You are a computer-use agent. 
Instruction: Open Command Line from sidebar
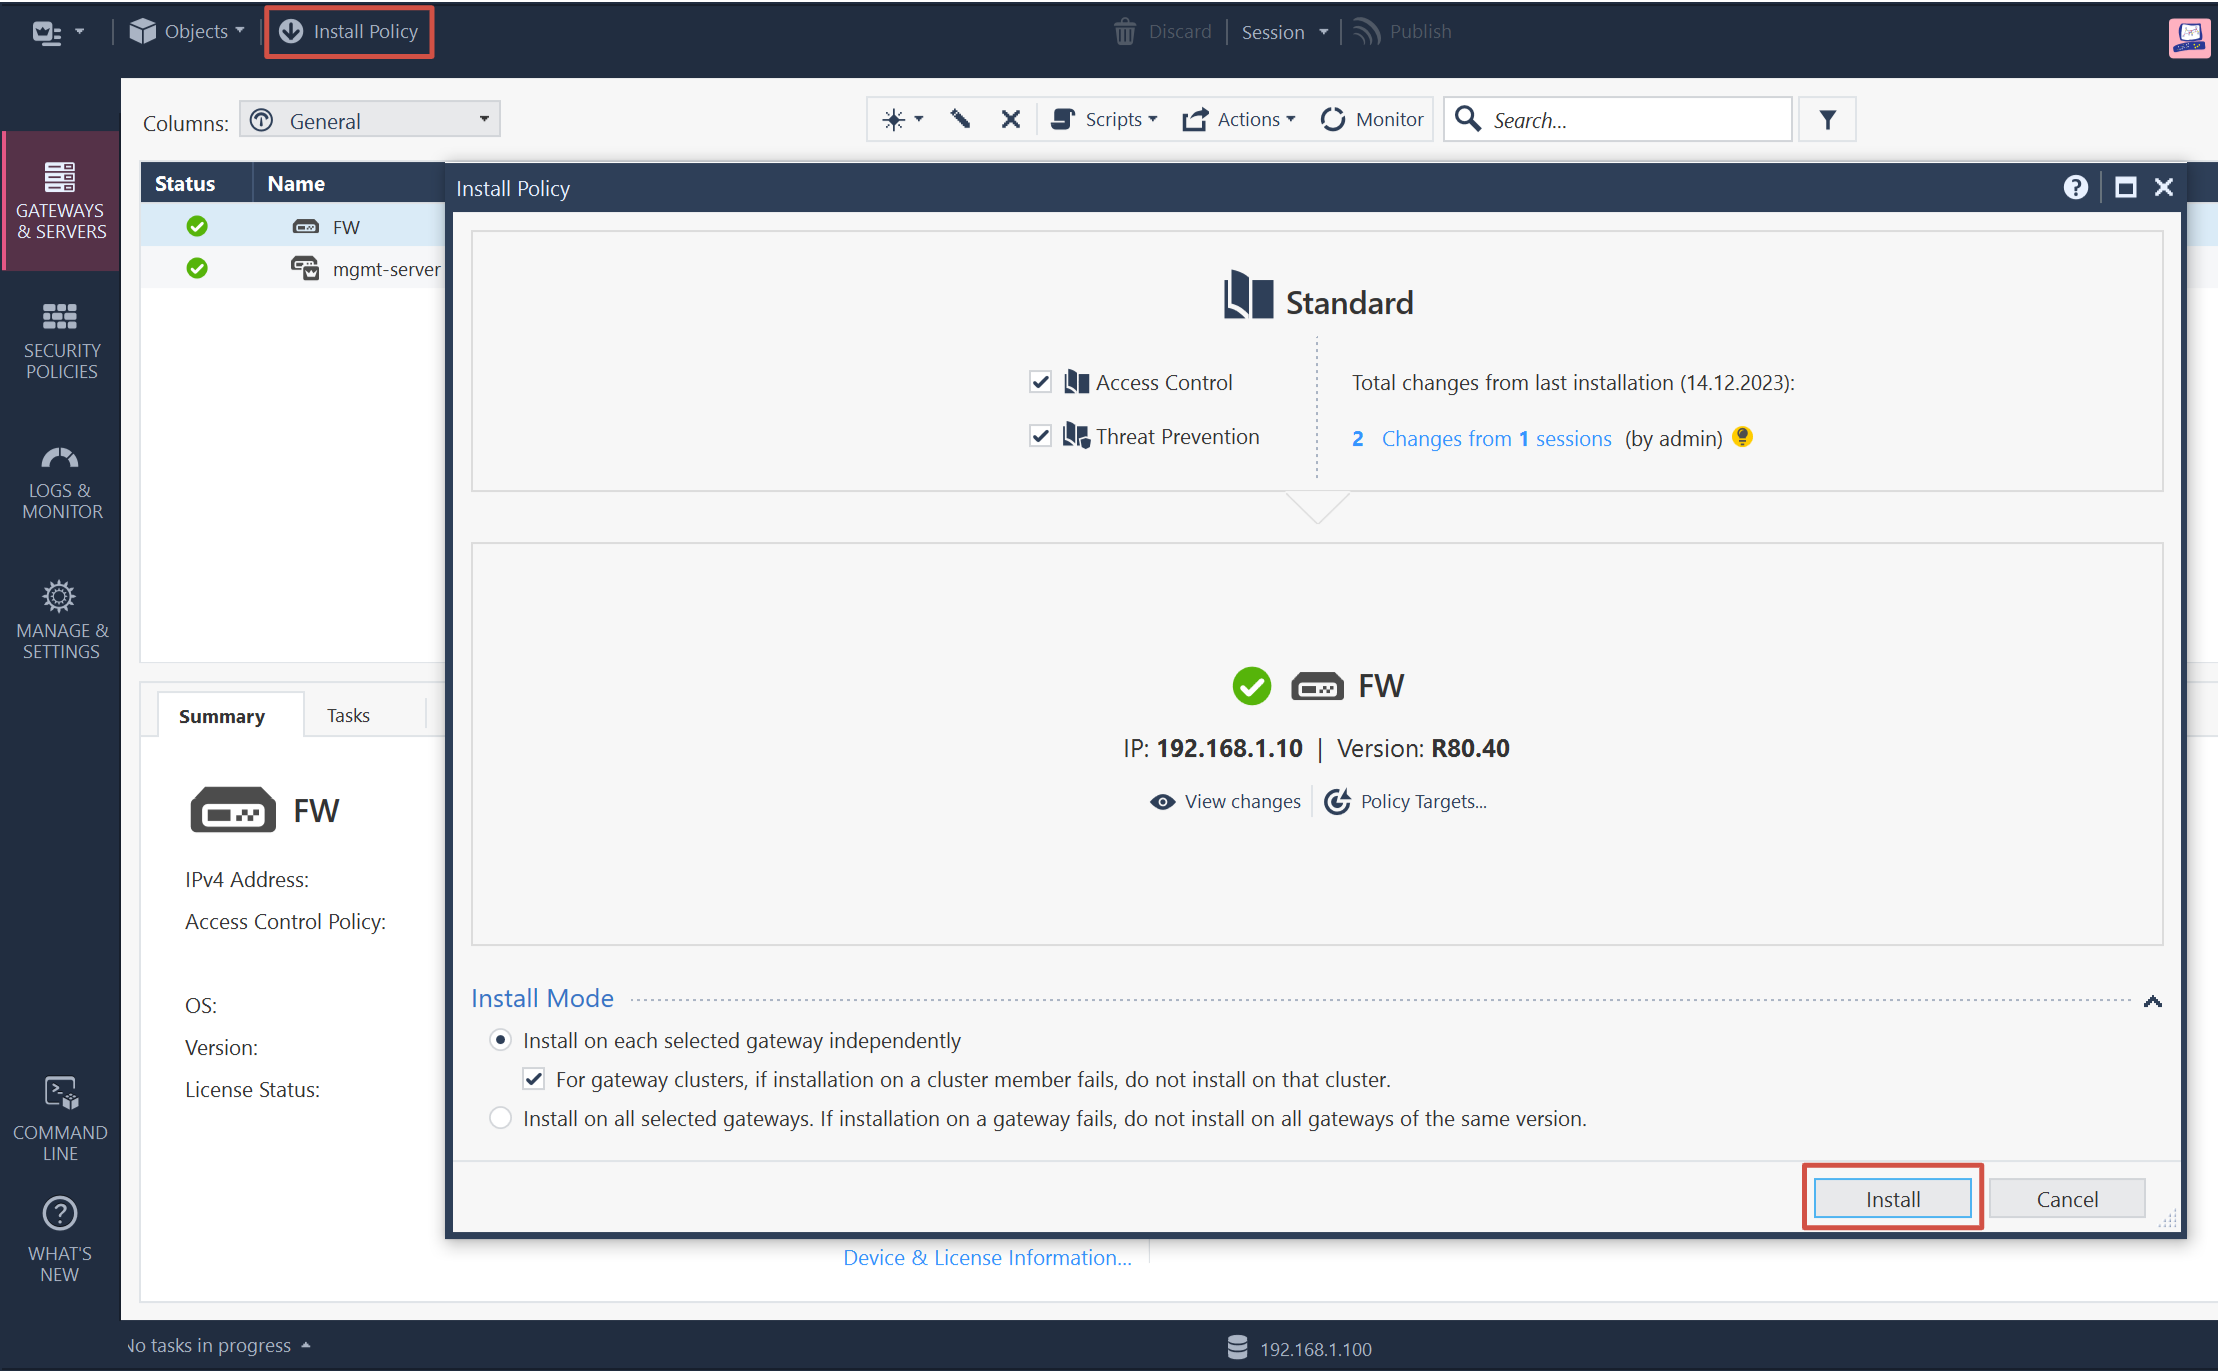click(60, 1118)
